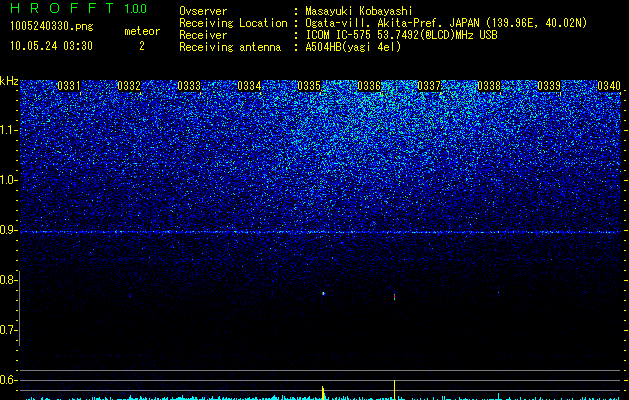Image resolution: width=629 pixels, height=400 pixels.
Task: Click the 0337 time marker
Action: [429, 86]
